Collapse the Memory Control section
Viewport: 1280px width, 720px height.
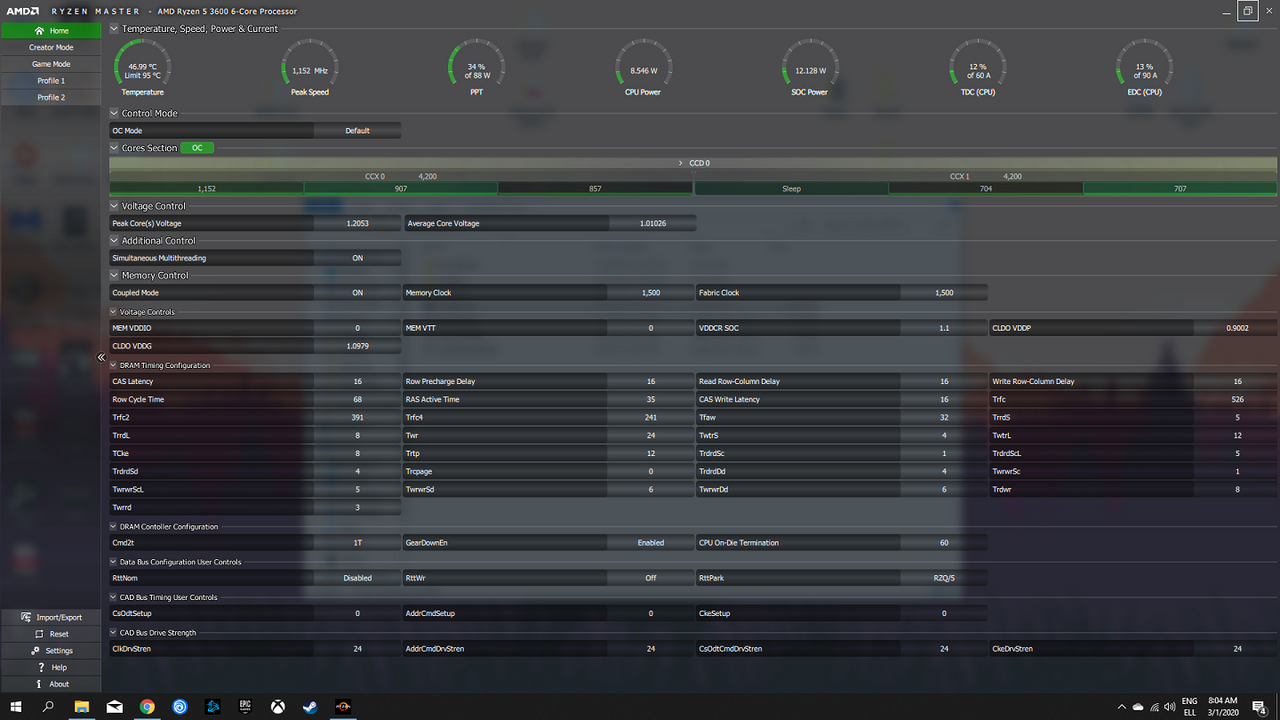(114, 275)
